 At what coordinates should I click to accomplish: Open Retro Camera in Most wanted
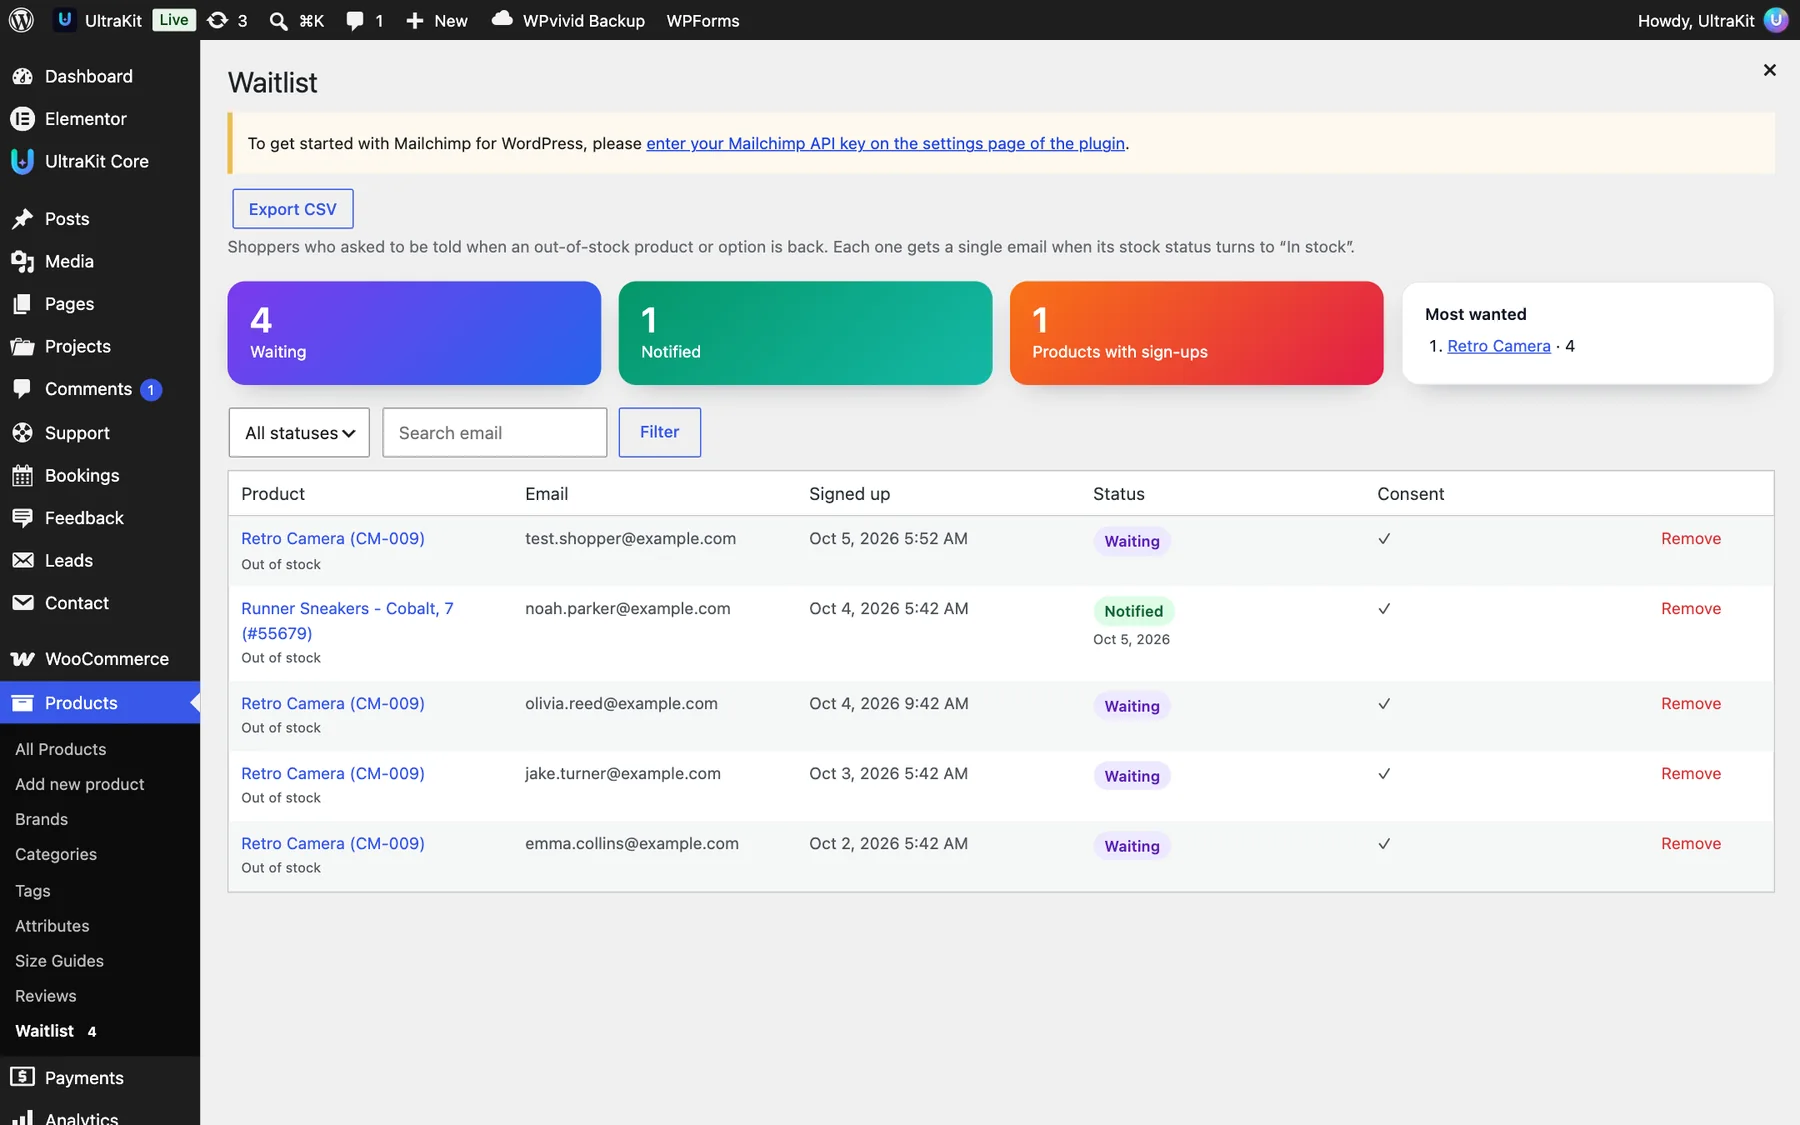(x=1498, y=346)
